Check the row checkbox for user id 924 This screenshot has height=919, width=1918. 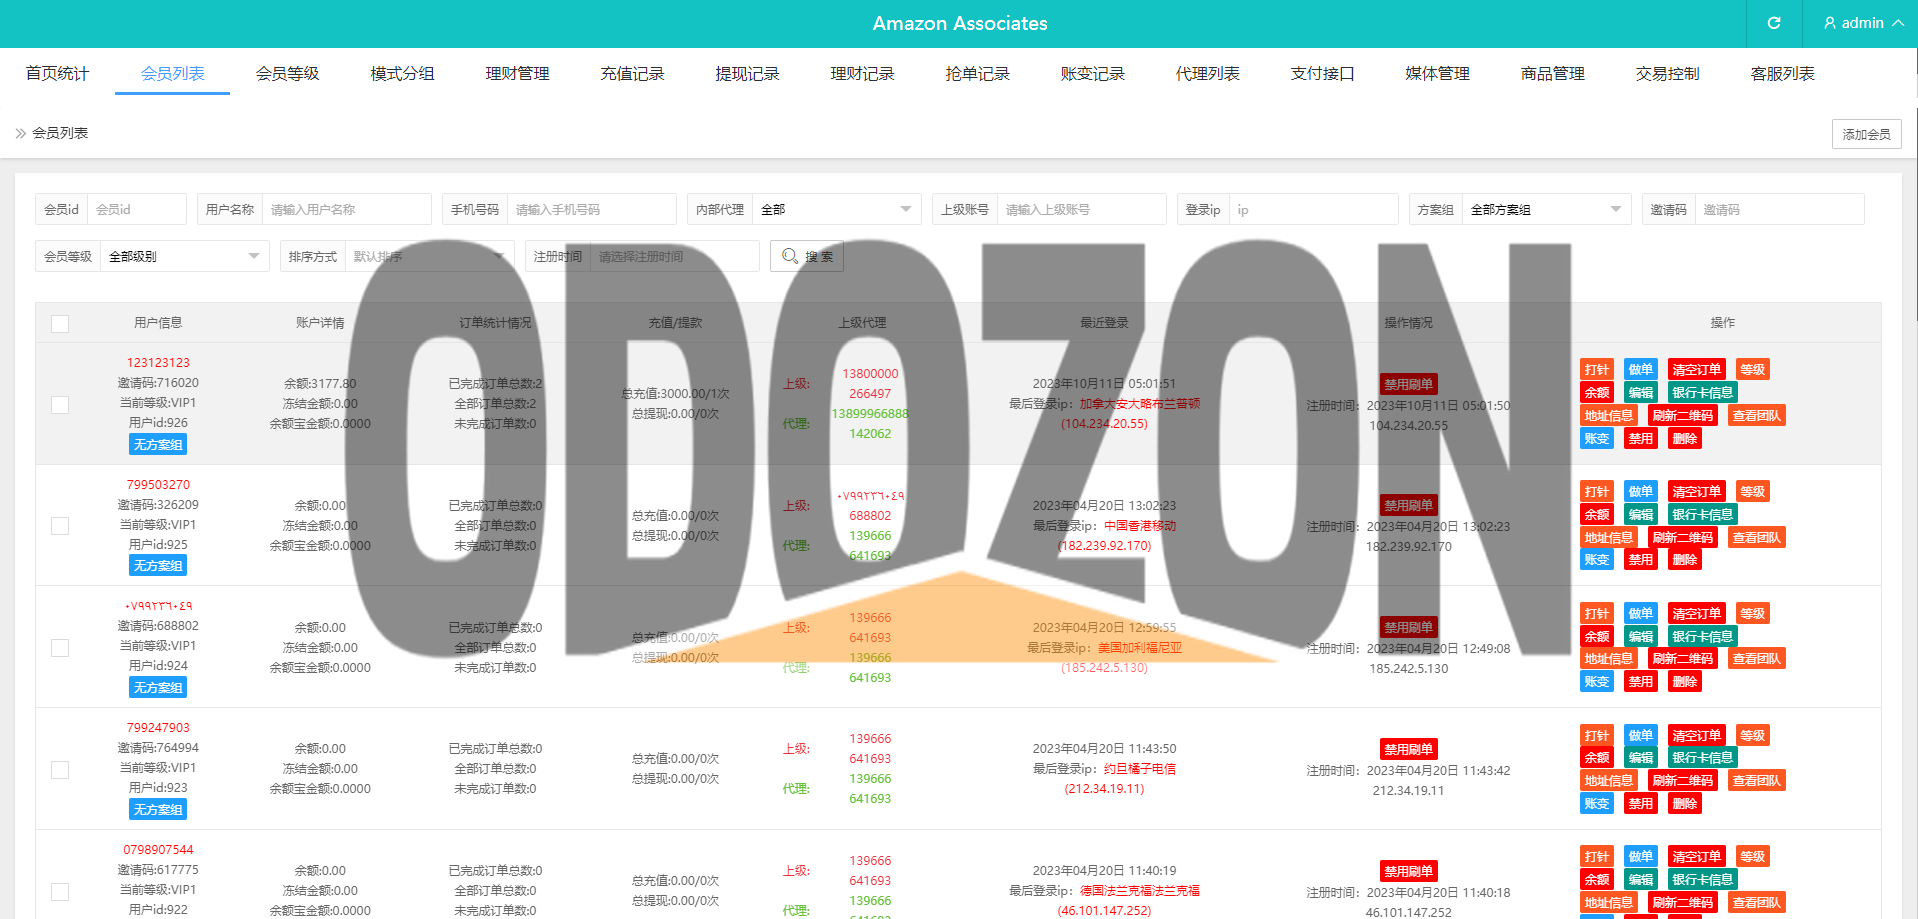tap(60, 648)
